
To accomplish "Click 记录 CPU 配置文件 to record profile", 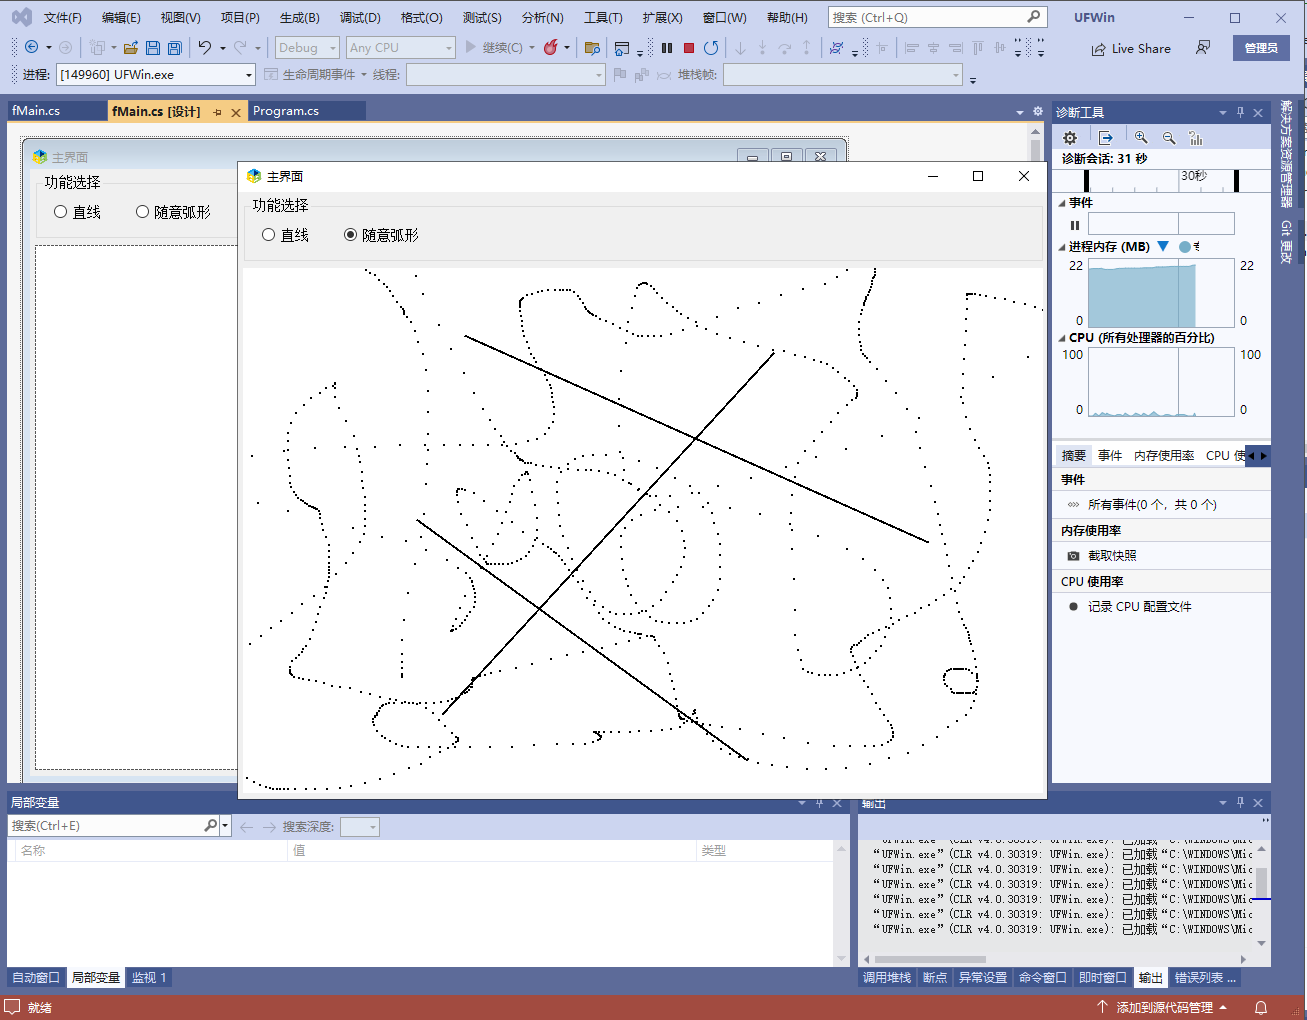I will [x=1130, y=607].
